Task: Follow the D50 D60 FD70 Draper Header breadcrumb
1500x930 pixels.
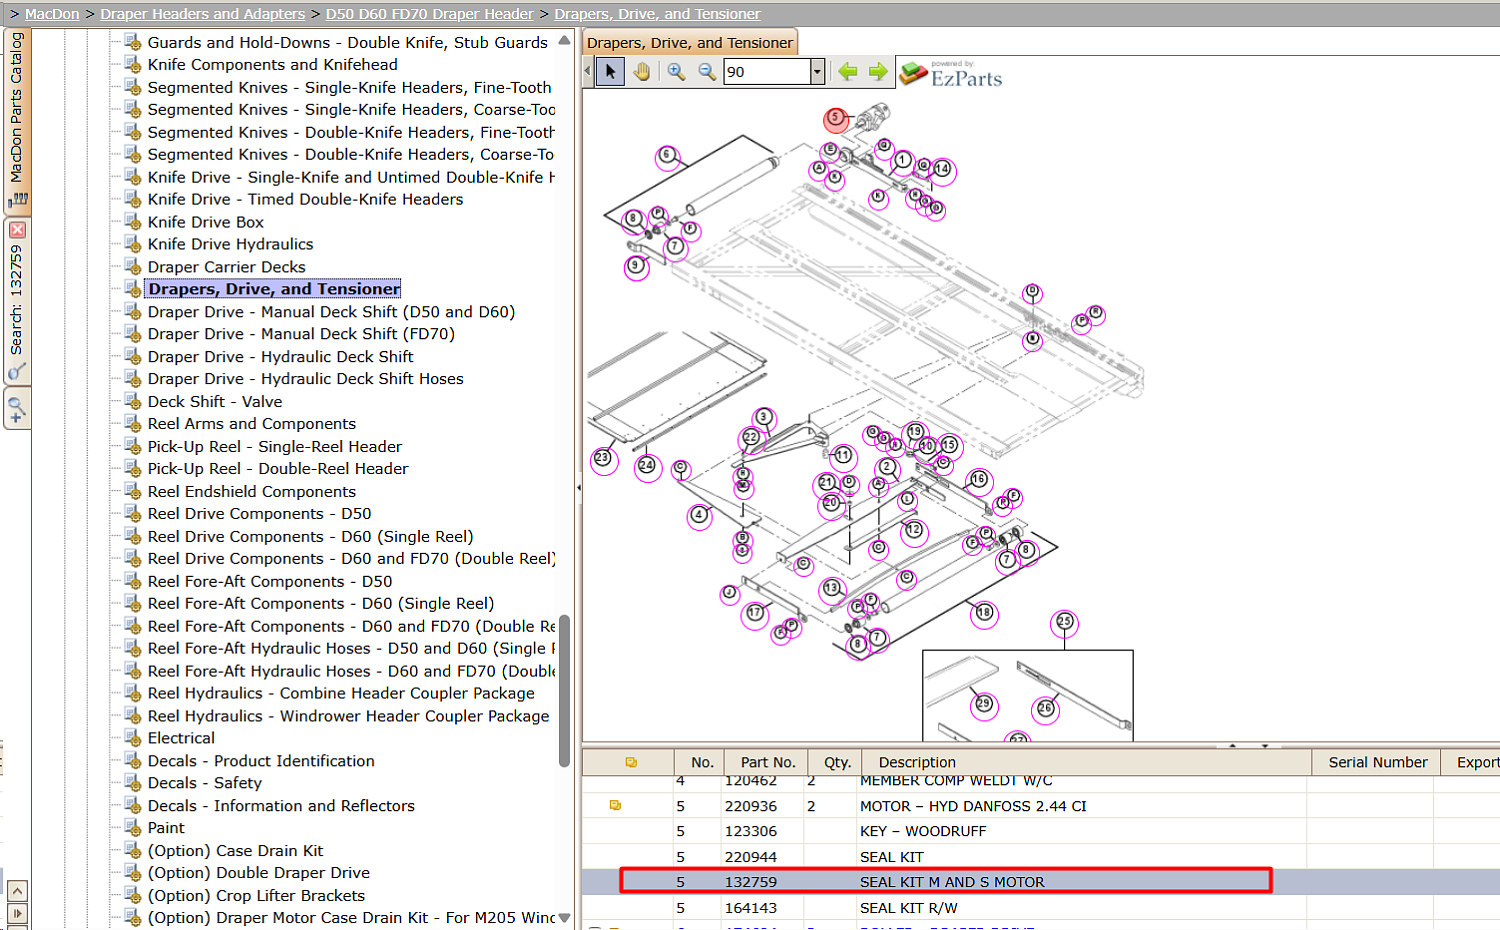Action: pos(429,14)
